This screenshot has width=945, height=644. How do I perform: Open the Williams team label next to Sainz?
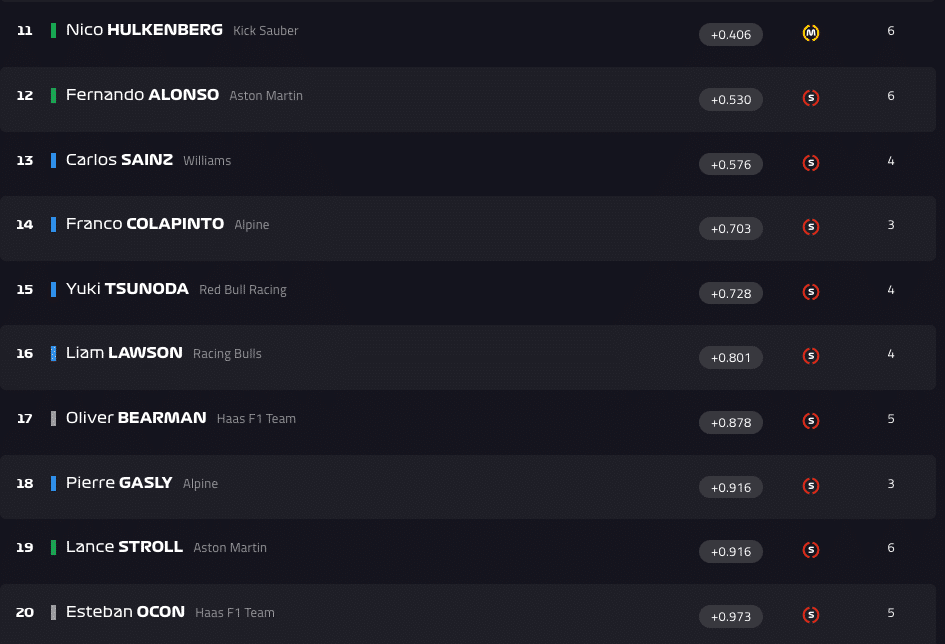pos(207,161)
